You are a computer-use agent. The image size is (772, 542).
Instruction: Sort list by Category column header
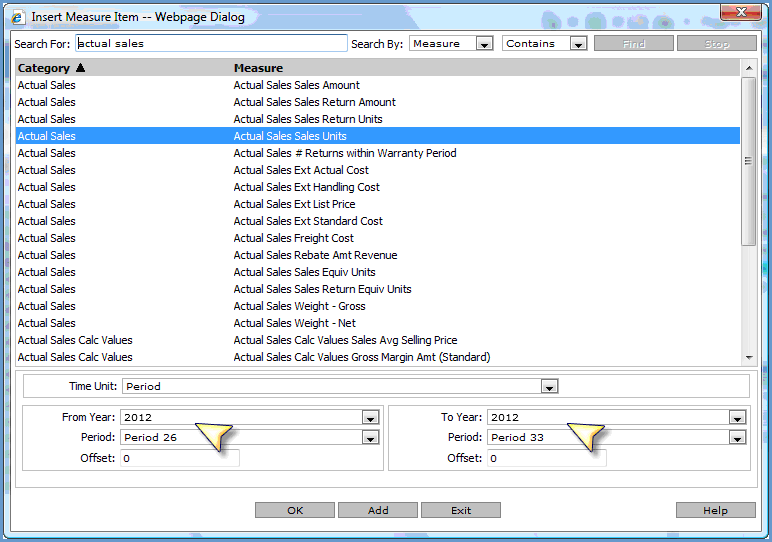(x=44, y=68)
